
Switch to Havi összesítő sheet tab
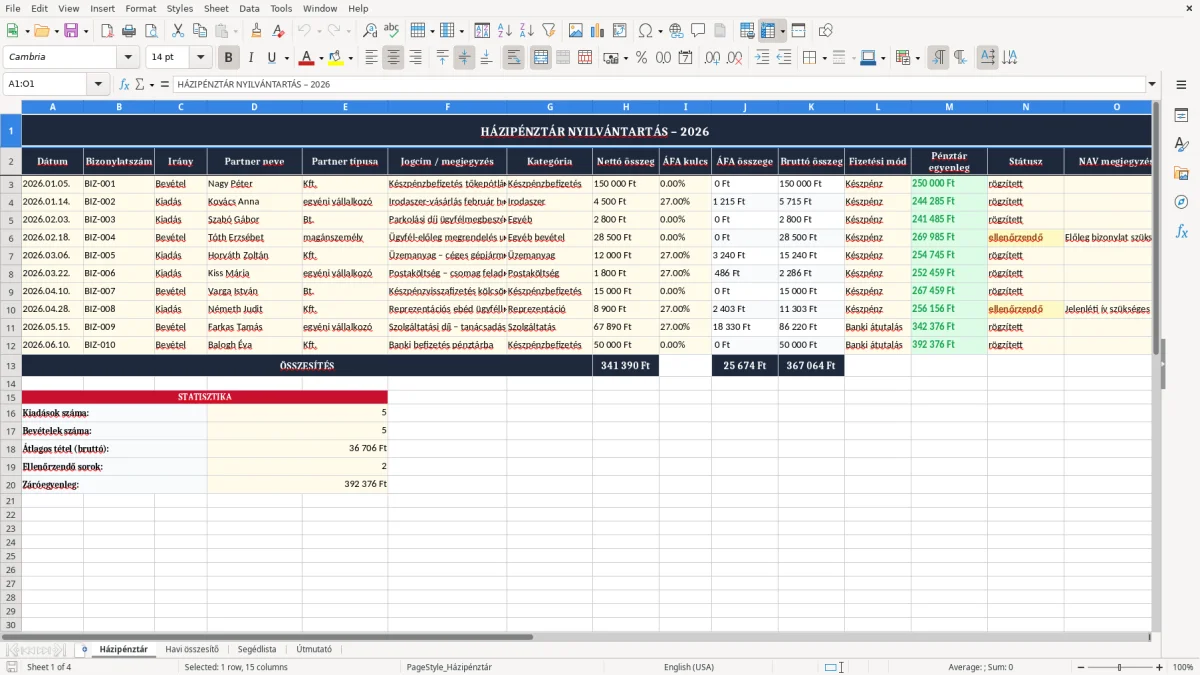(192, 649)
